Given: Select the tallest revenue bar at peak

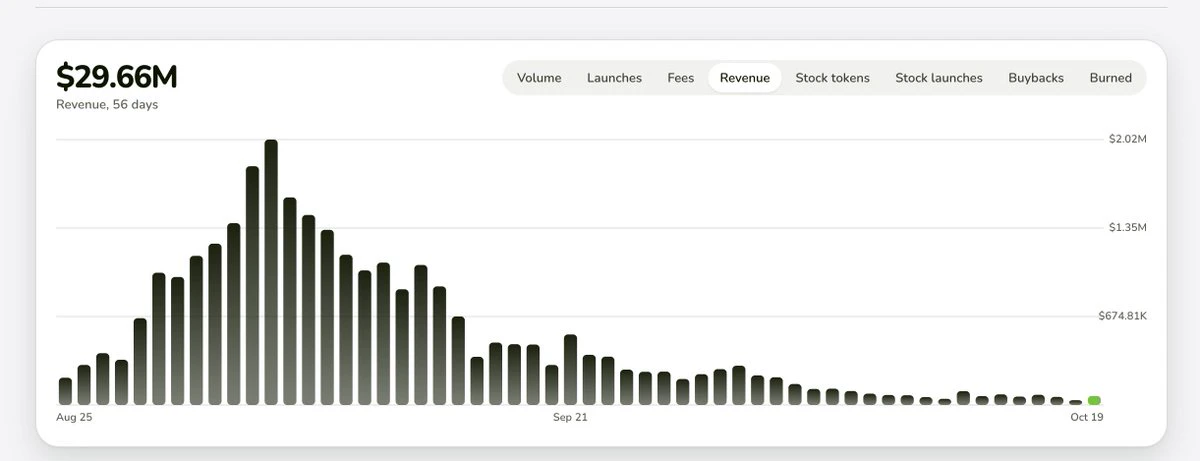Looking at the screenshot, I should (x=271, y=272).
